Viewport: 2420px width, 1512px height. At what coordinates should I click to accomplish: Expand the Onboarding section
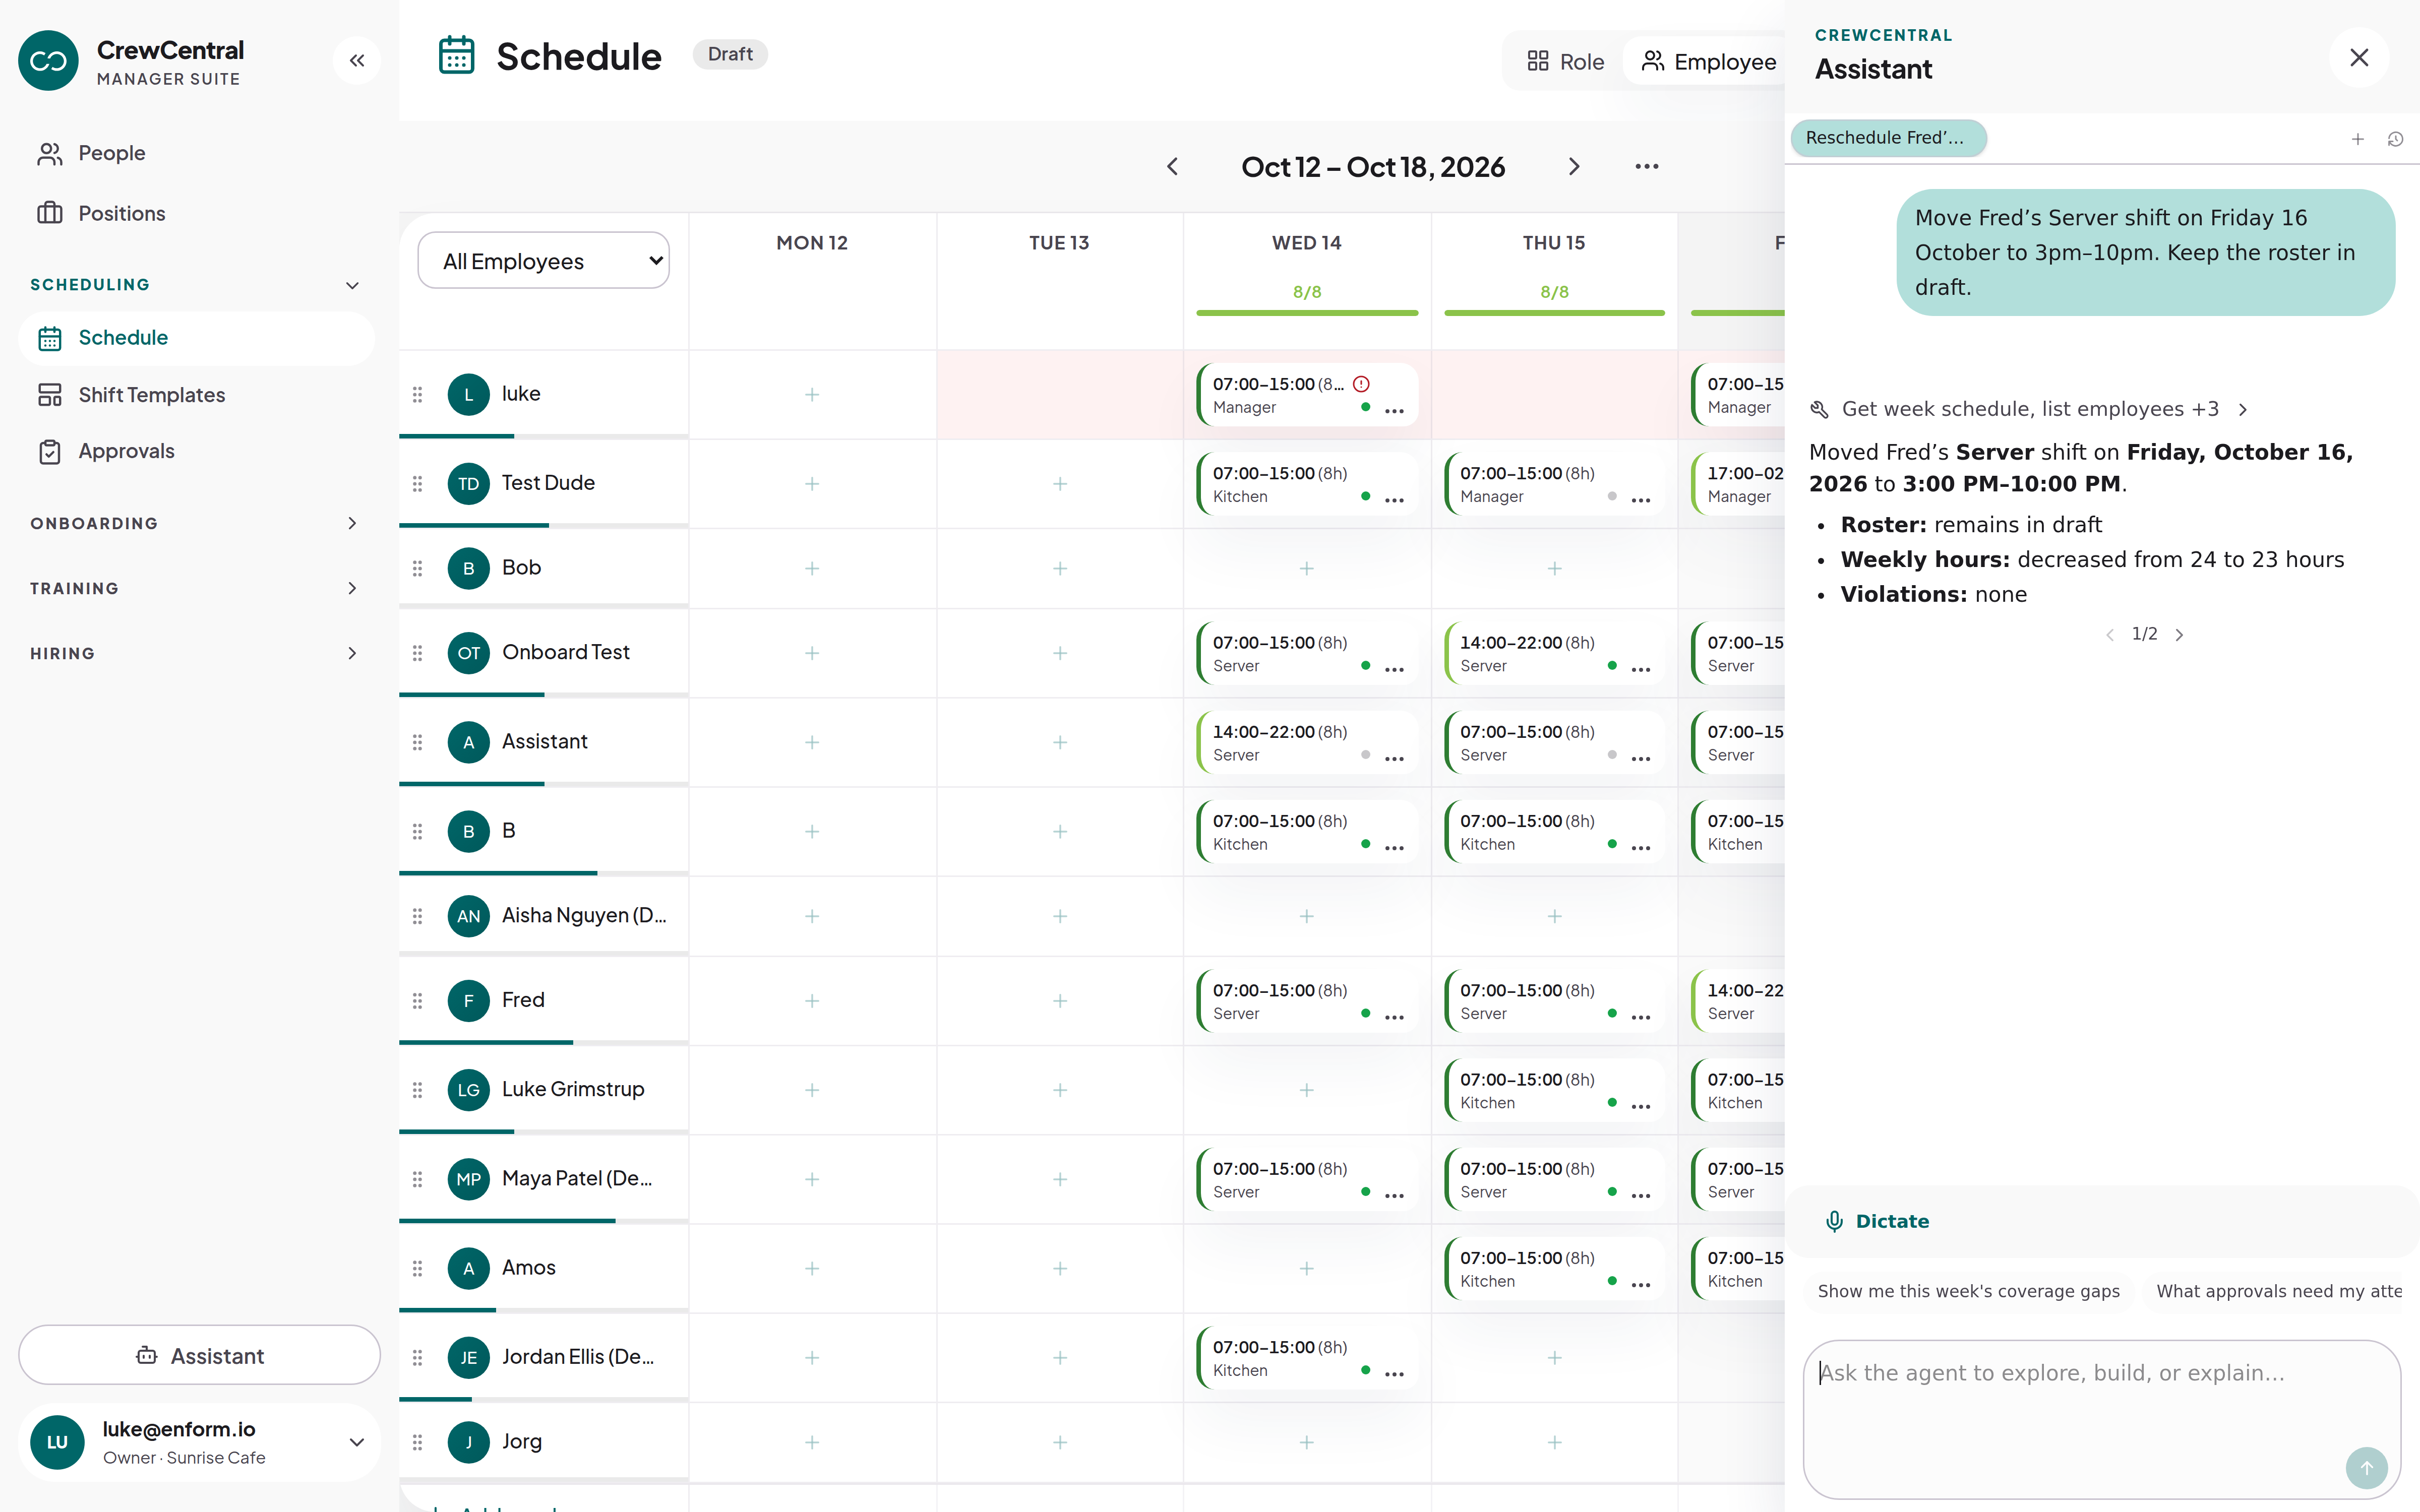pyautogui.click(x=352, y=523)
